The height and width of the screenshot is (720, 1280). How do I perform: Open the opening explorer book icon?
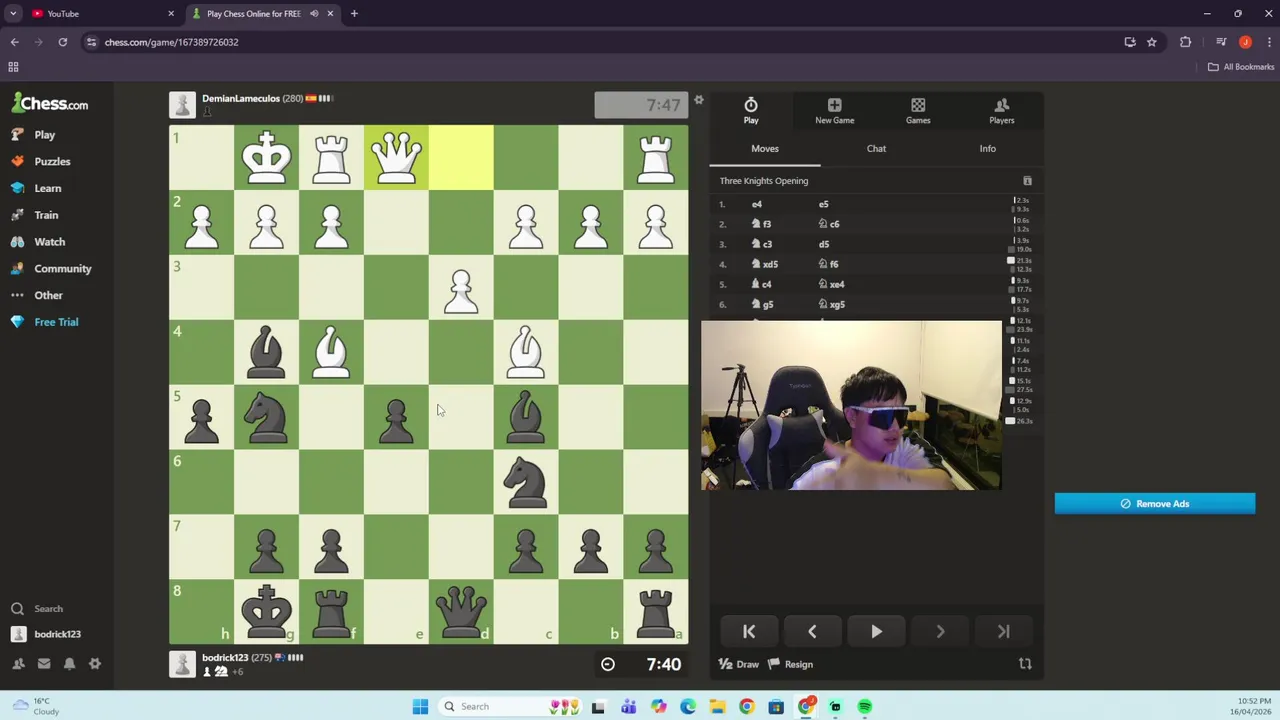(x=1027, y=181)
